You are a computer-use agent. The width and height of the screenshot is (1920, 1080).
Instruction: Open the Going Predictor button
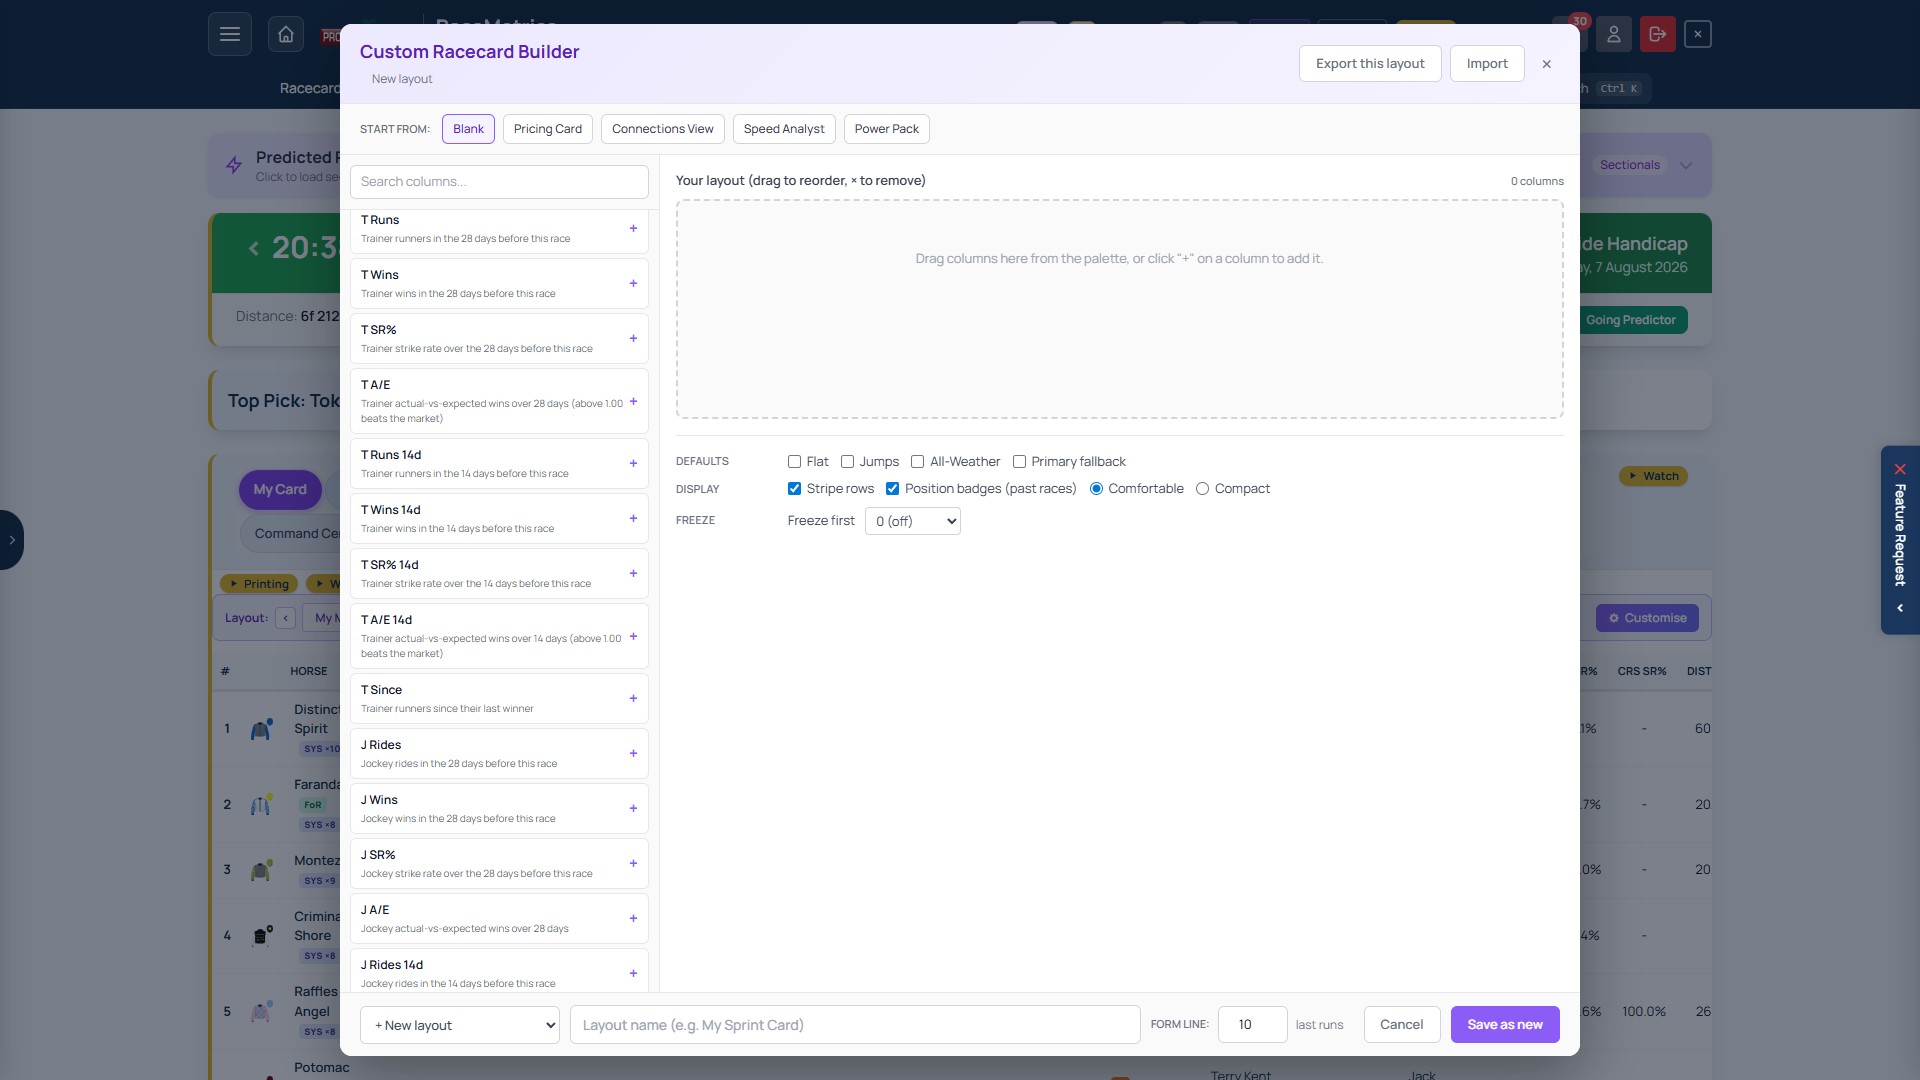pyautogui.click(x=1631, y=320)
